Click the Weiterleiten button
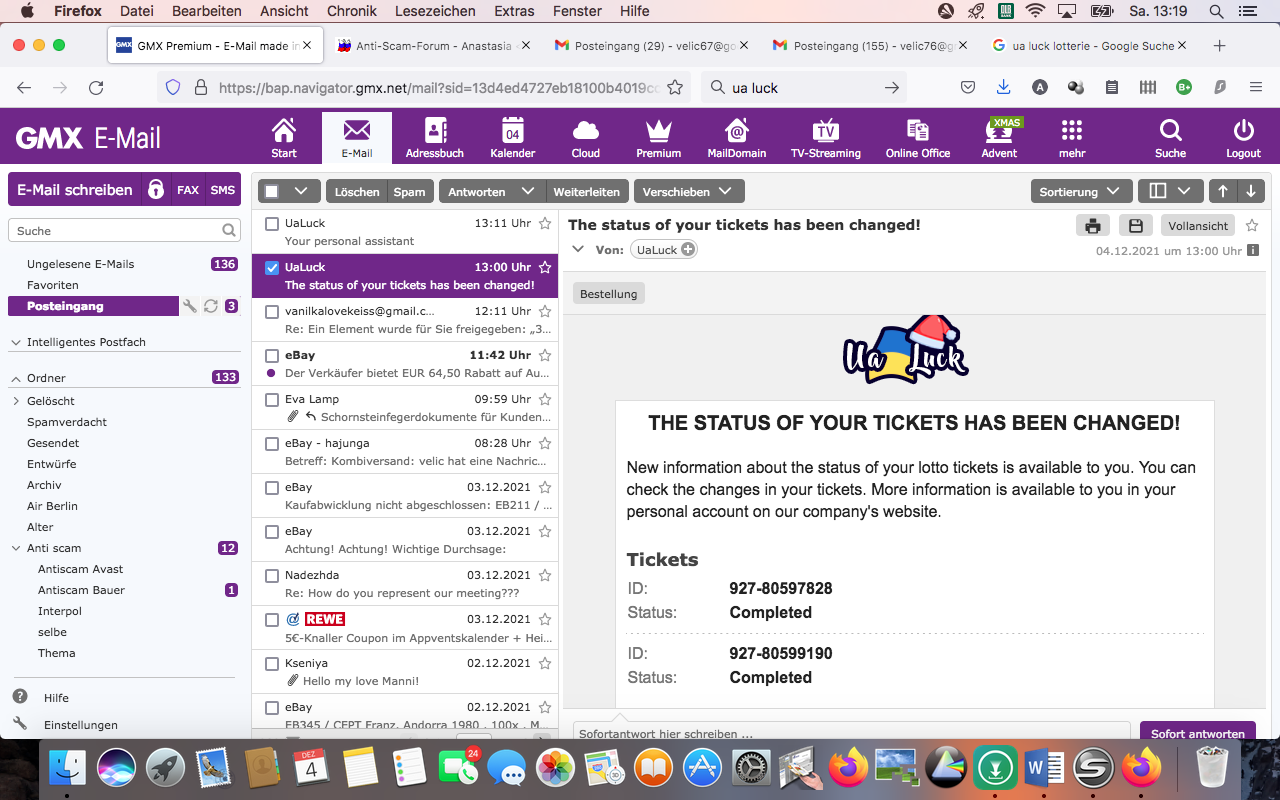This screenshot has height=800, width=1280. tap(587, 191)
